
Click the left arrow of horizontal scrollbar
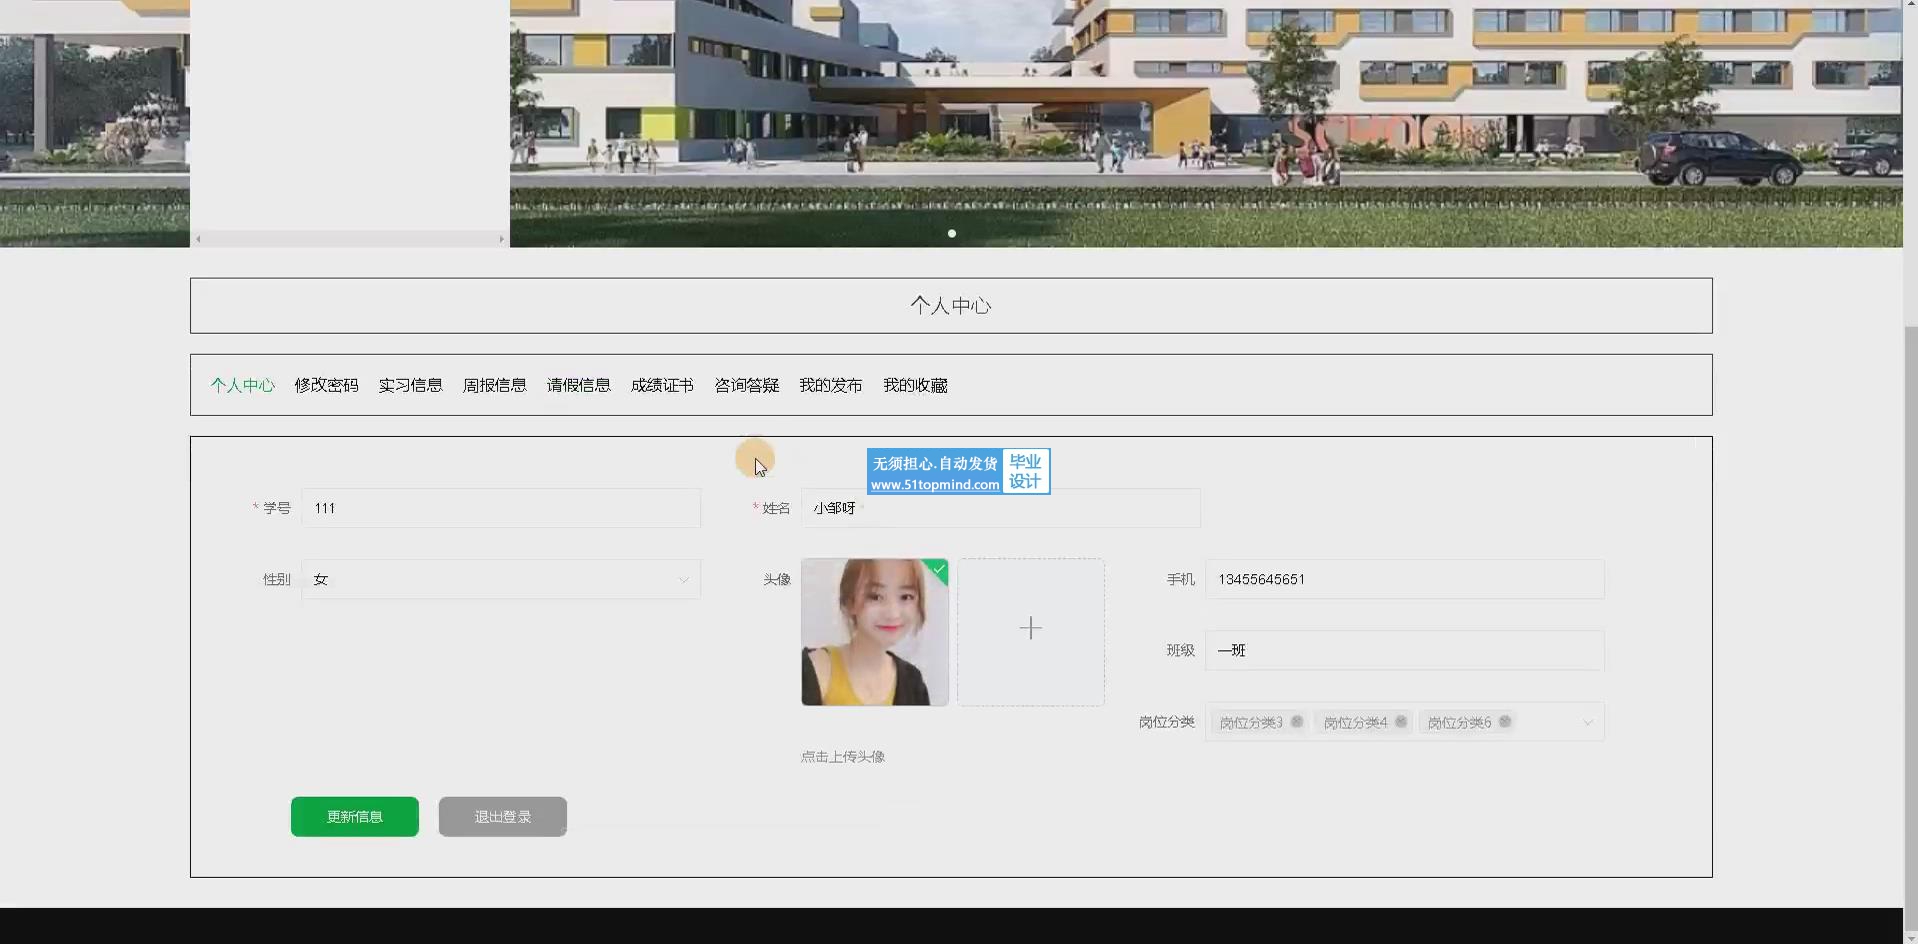(x=198, y=239)
